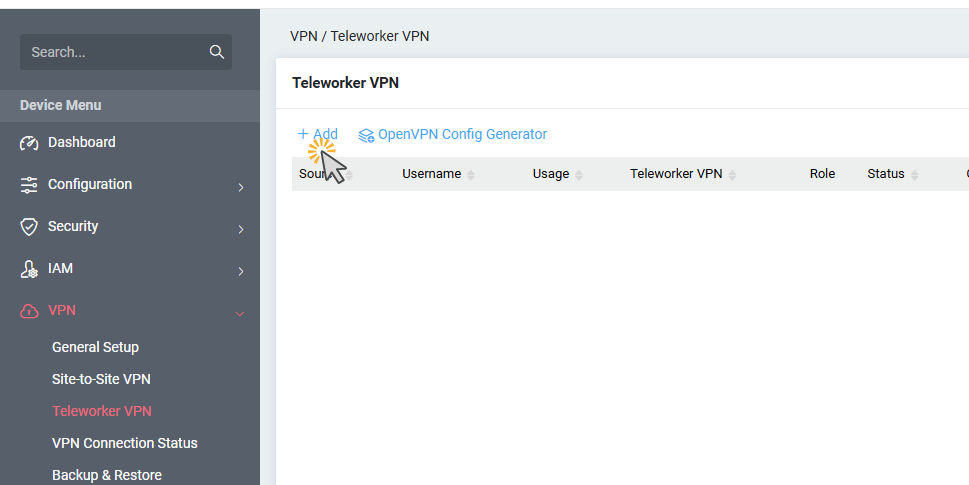969x485 pixels.
Task: Add a new Teleworker VPN entry
Action: point(318,134)
